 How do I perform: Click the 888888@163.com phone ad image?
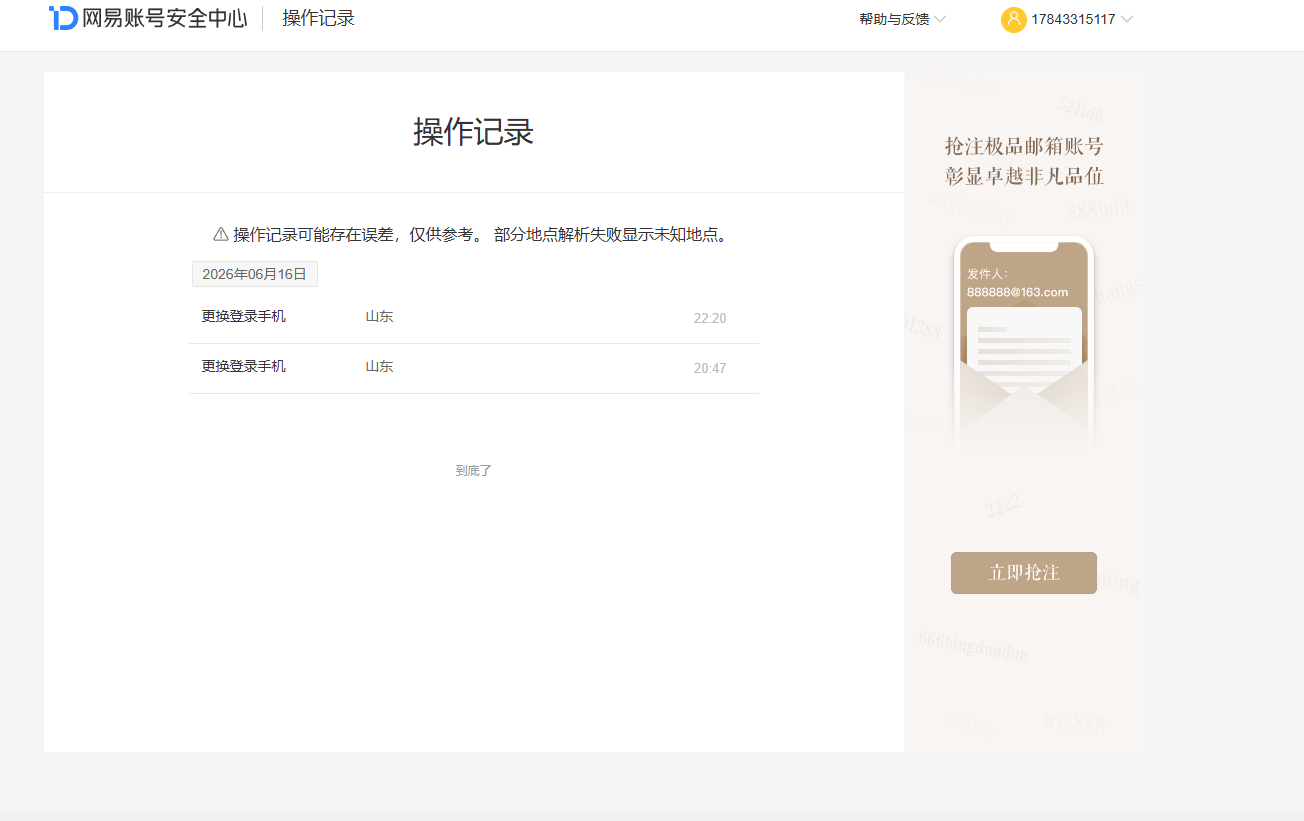[x=1024, y=340]
